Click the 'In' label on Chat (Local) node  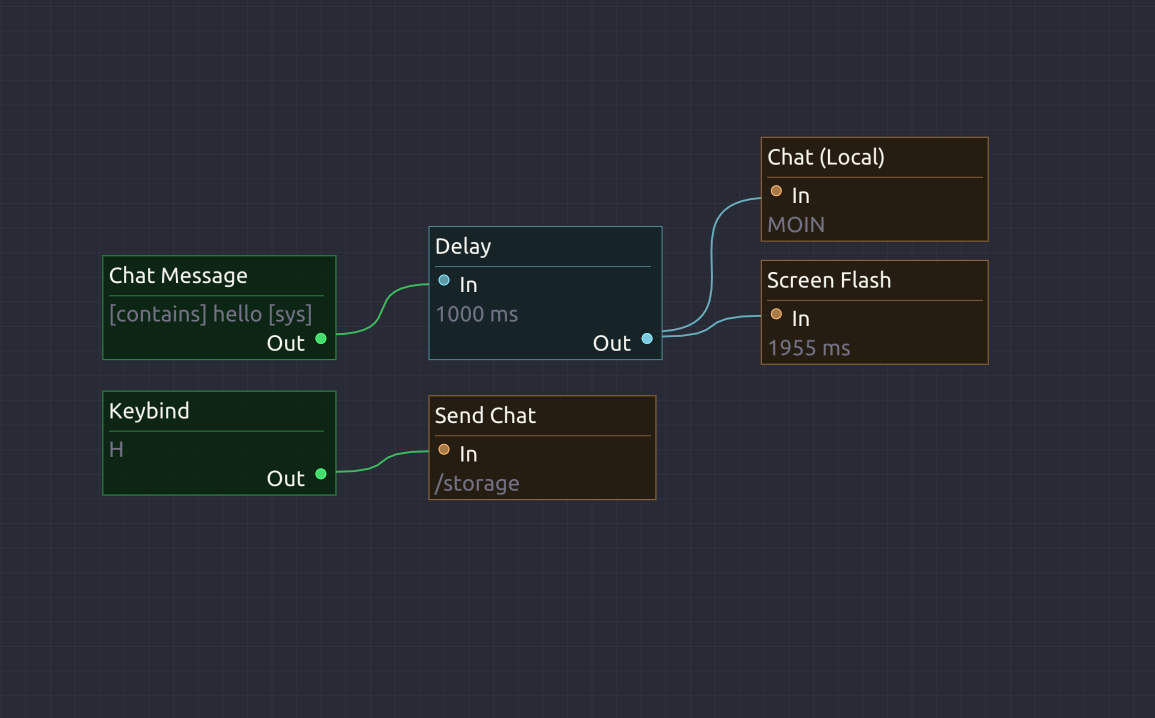click(801, 196)
